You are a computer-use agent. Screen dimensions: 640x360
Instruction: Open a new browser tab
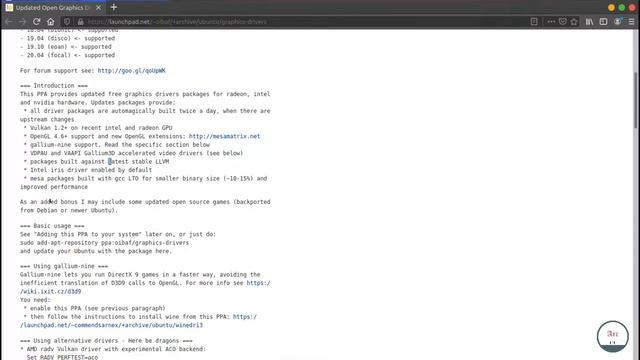coord(114,7)
